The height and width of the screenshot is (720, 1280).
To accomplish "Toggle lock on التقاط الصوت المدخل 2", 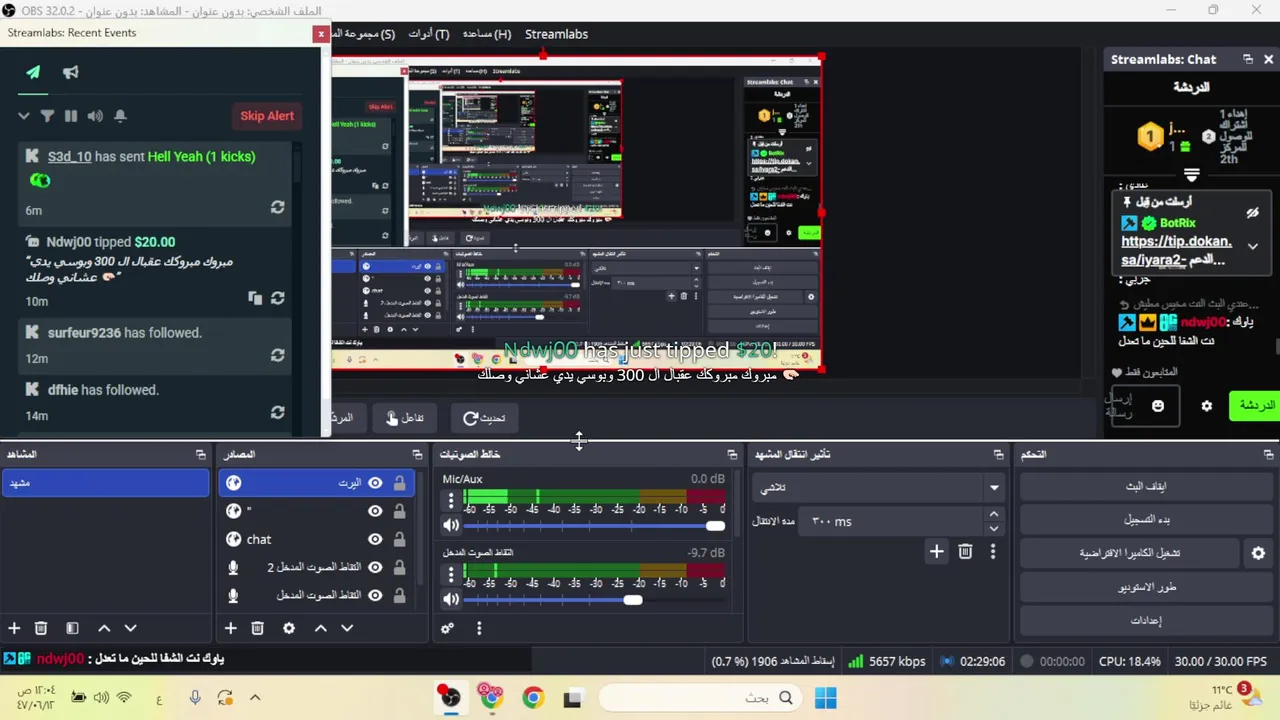I will pos(399,567).
